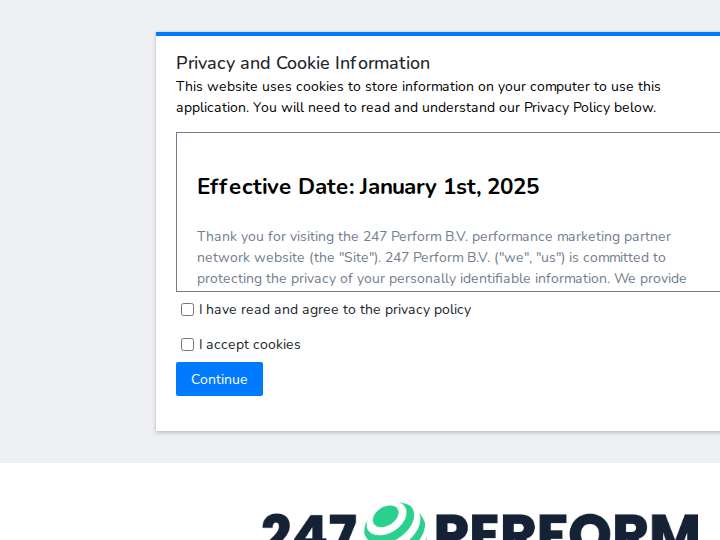The image size is (720, 540).
Task: Click the blue Continue button
Action: [219, 379]
